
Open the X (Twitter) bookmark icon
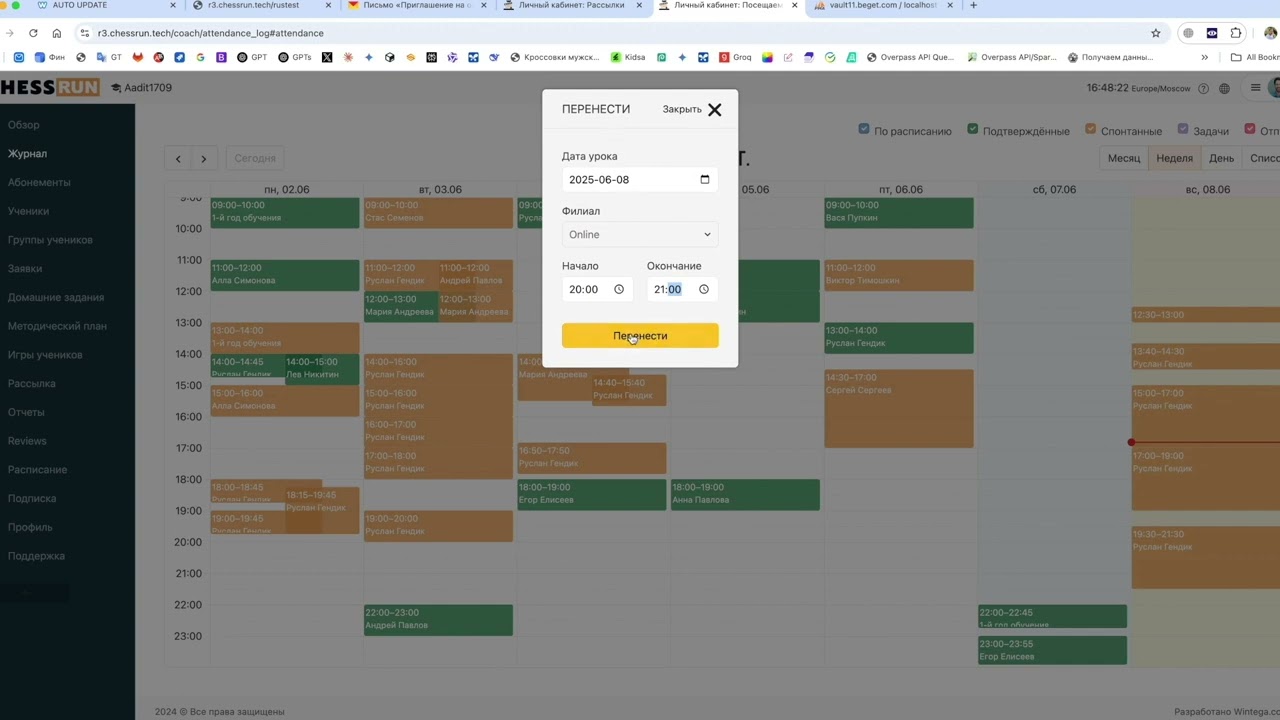[x=327, y=58]
